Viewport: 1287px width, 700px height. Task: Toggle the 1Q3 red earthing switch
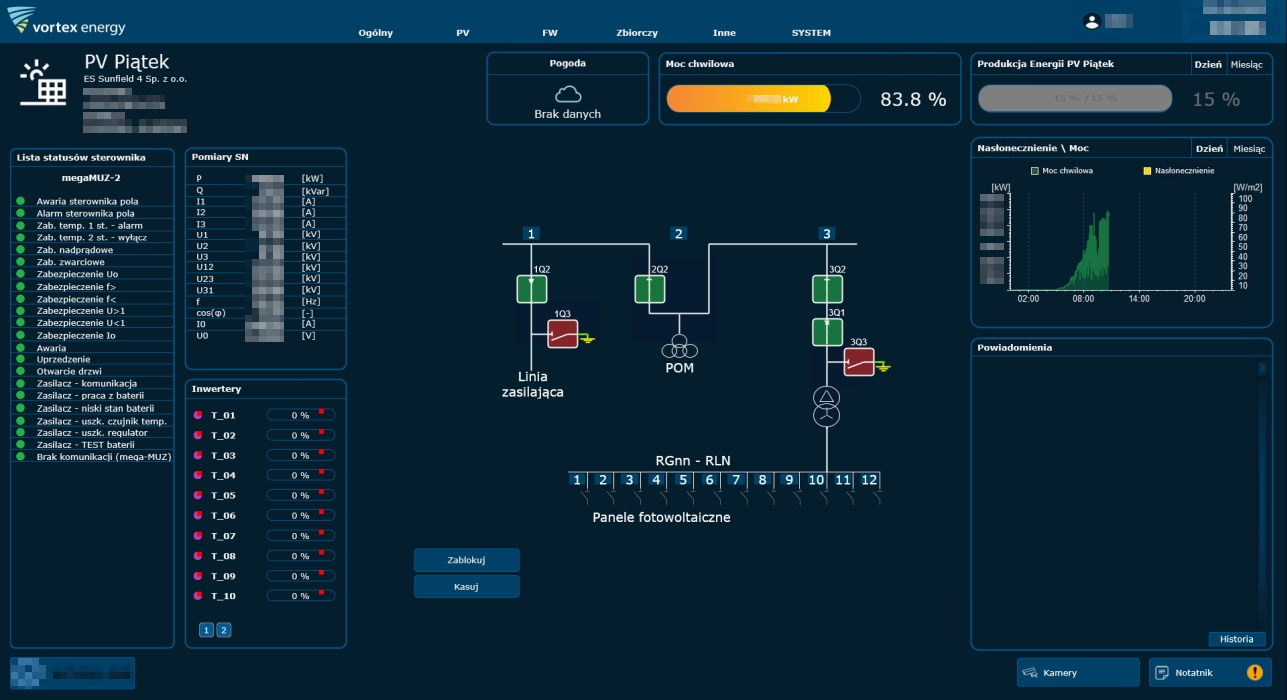[562, 334]
